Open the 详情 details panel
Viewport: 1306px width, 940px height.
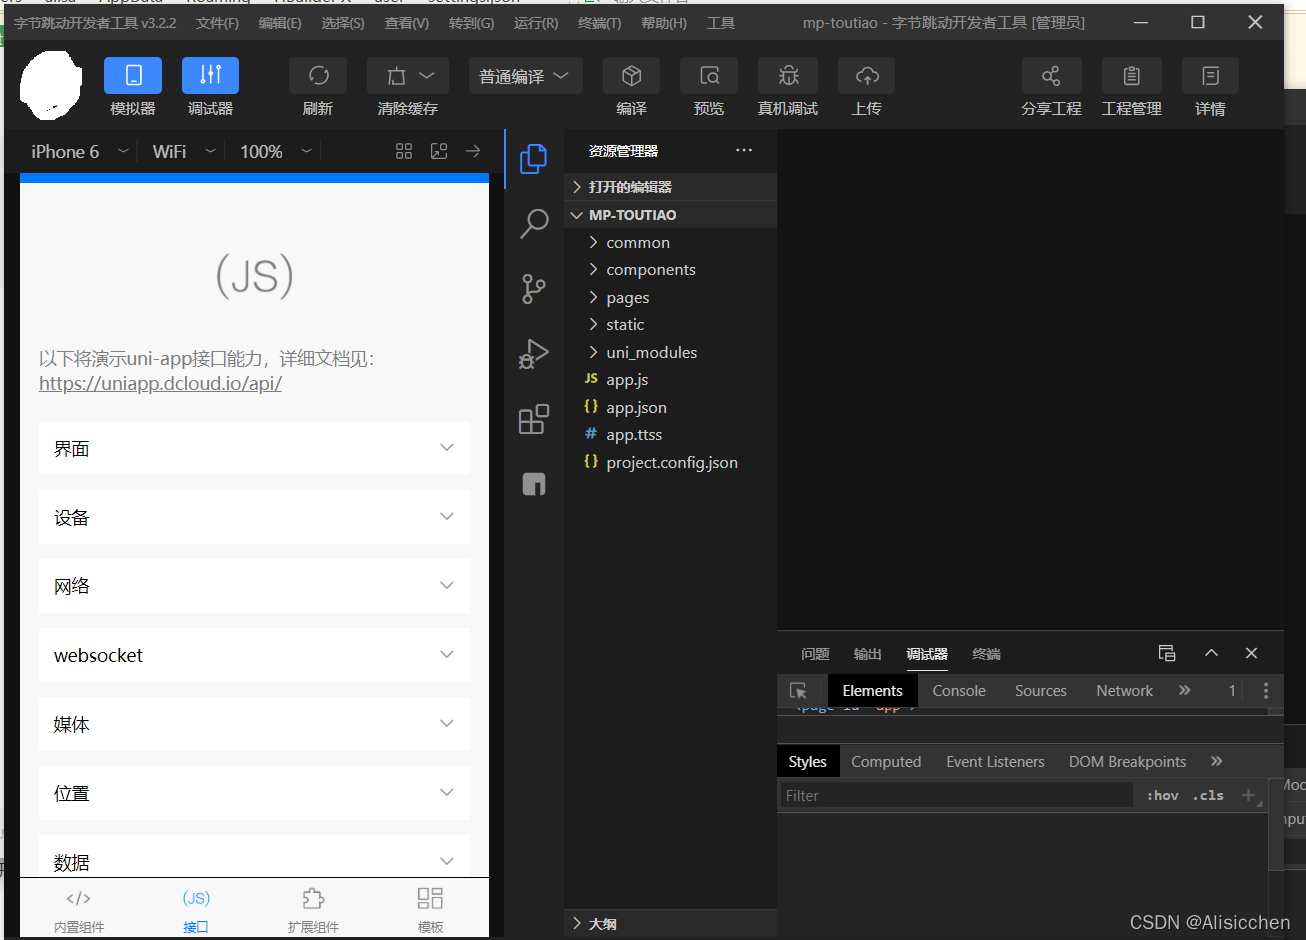(x=1210, y=76)
